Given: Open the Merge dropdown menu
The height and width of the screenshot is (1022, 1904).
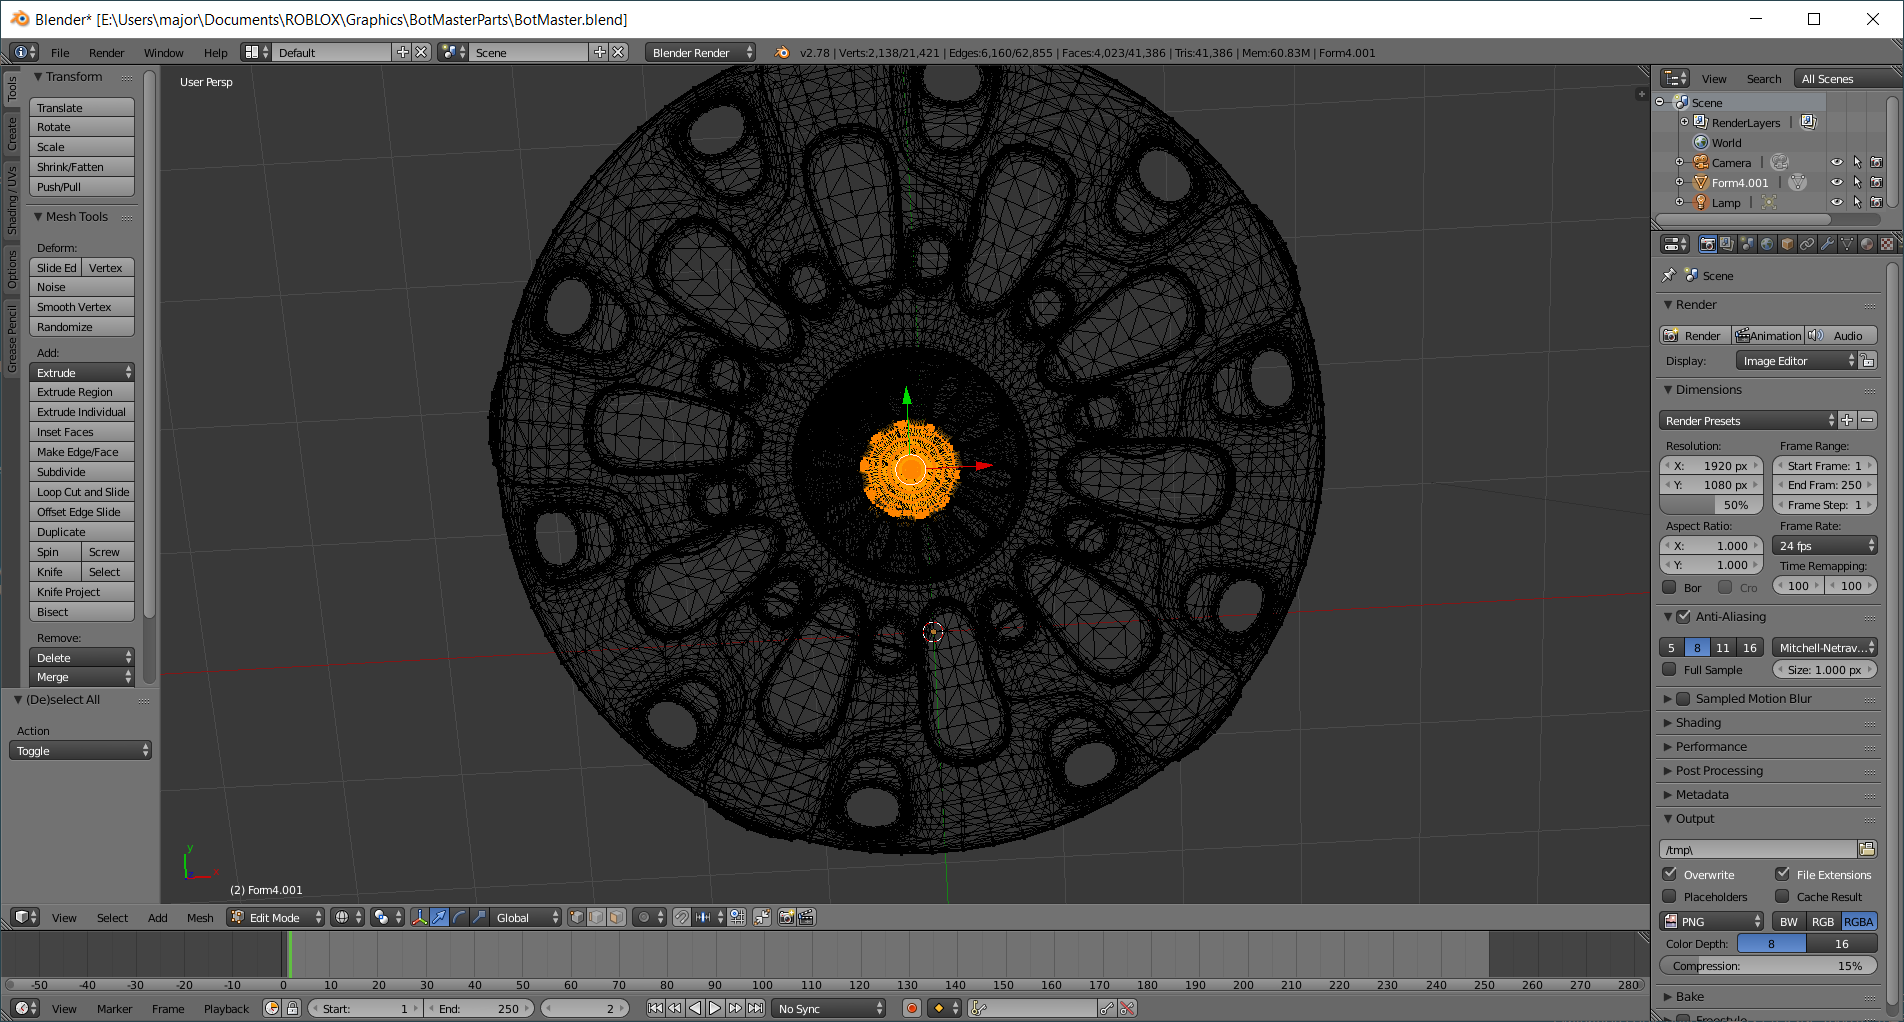Looking at the screenshot, I should click(x=82, y=677).
